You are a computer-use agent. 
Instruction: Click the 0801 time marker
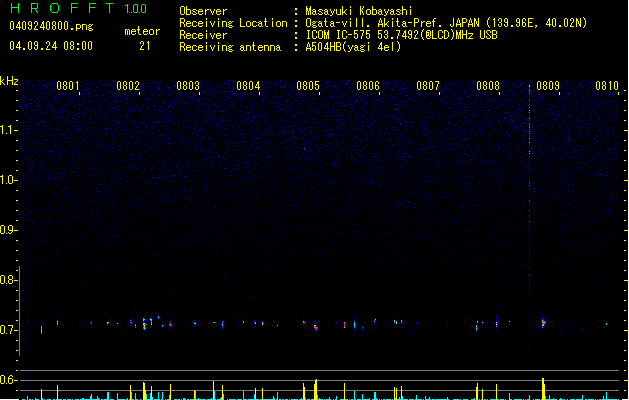[67, 85]
